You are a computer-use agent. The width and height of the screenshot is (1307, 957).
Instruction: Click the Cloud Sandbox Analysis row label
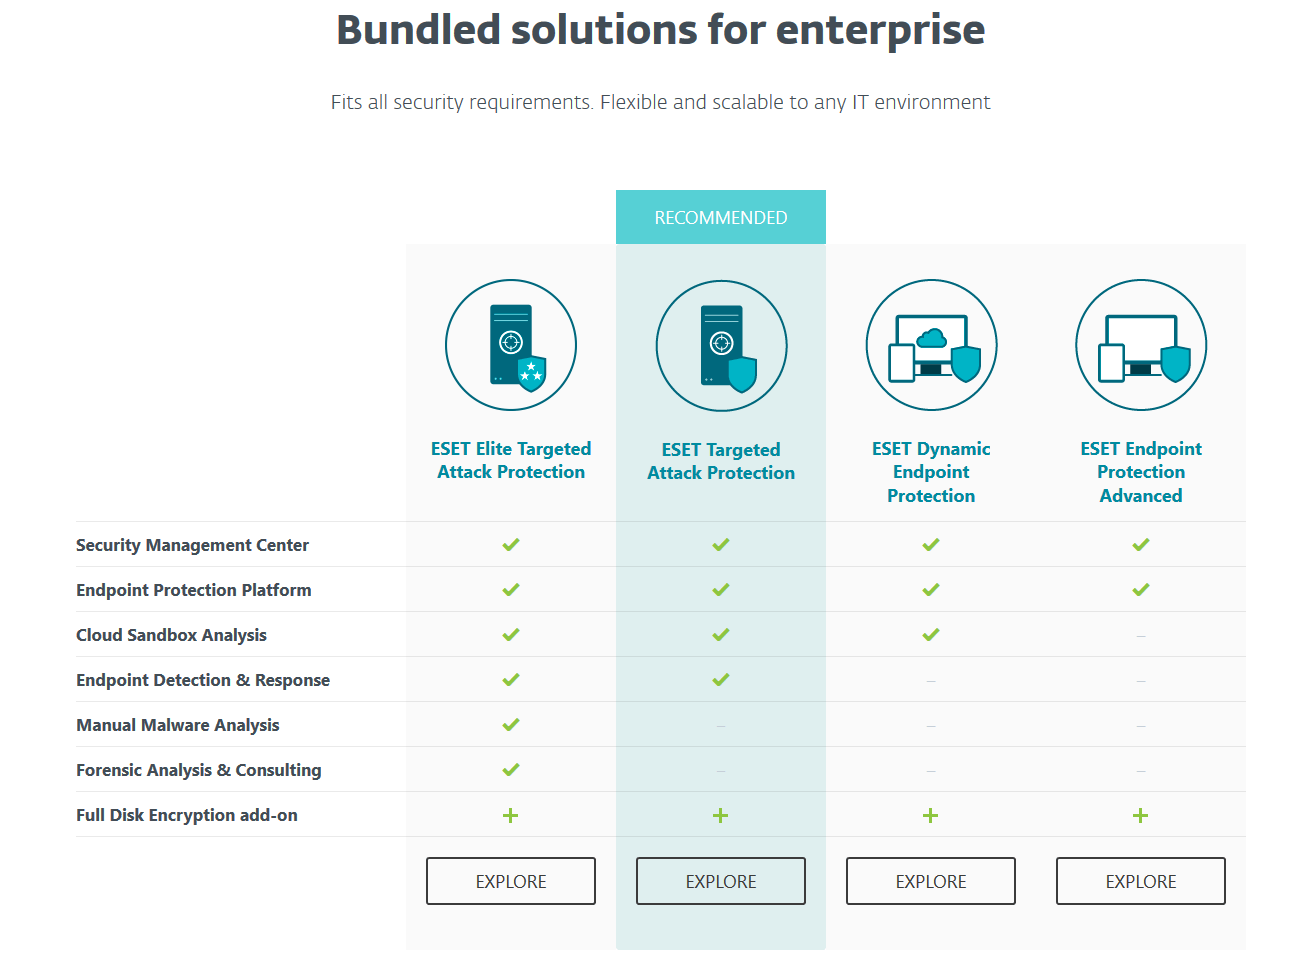tap(171, 635)
